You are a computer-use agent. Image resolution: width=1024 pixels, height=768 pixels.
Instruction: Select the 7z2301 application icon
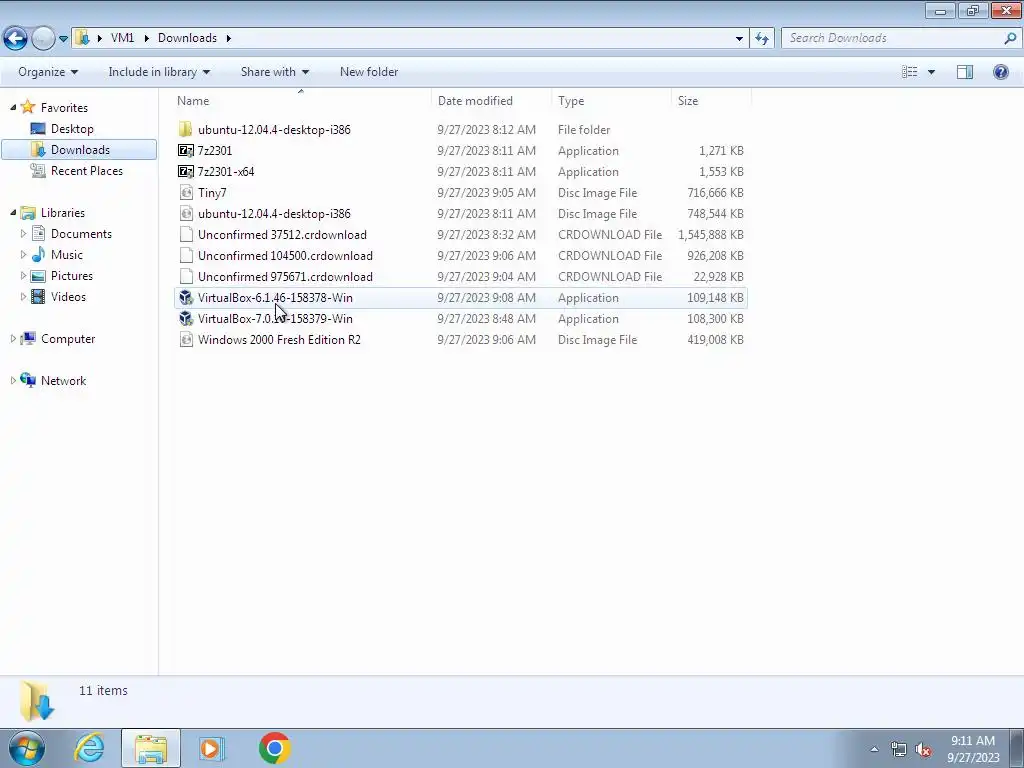(185, 150)
